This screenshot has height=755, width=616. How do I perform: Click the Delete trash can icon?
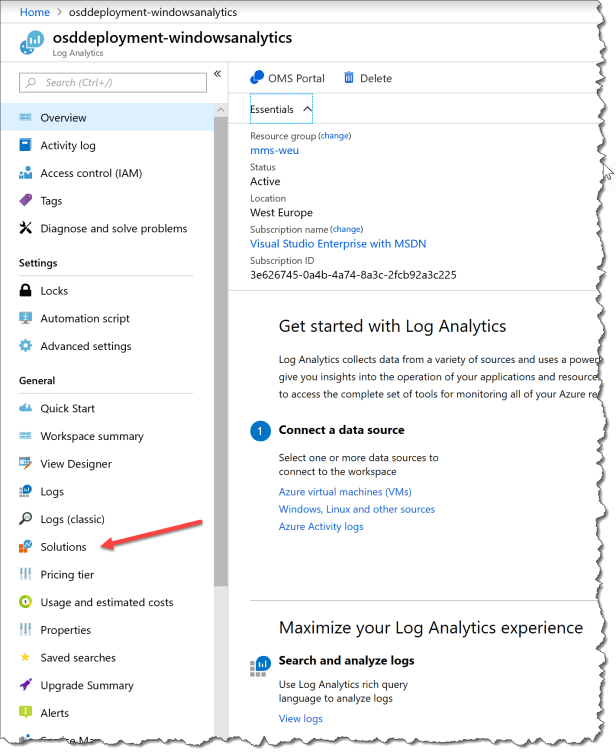click(349, 78)
